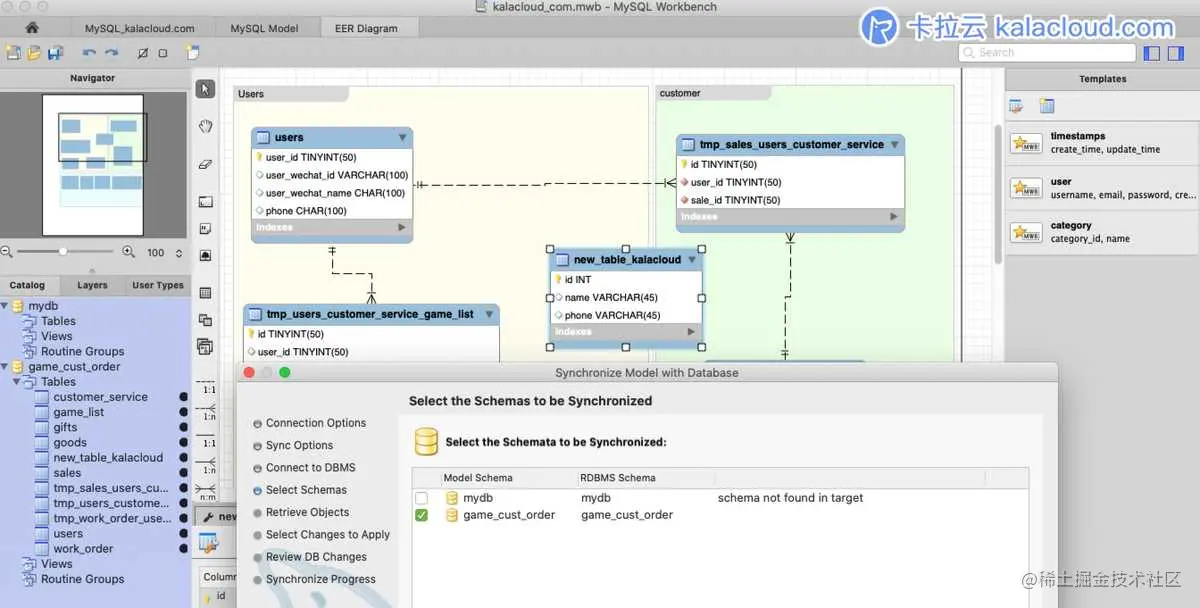Collapse the mydb schema tree node
Screen dimensions: 1200x608
5,306
